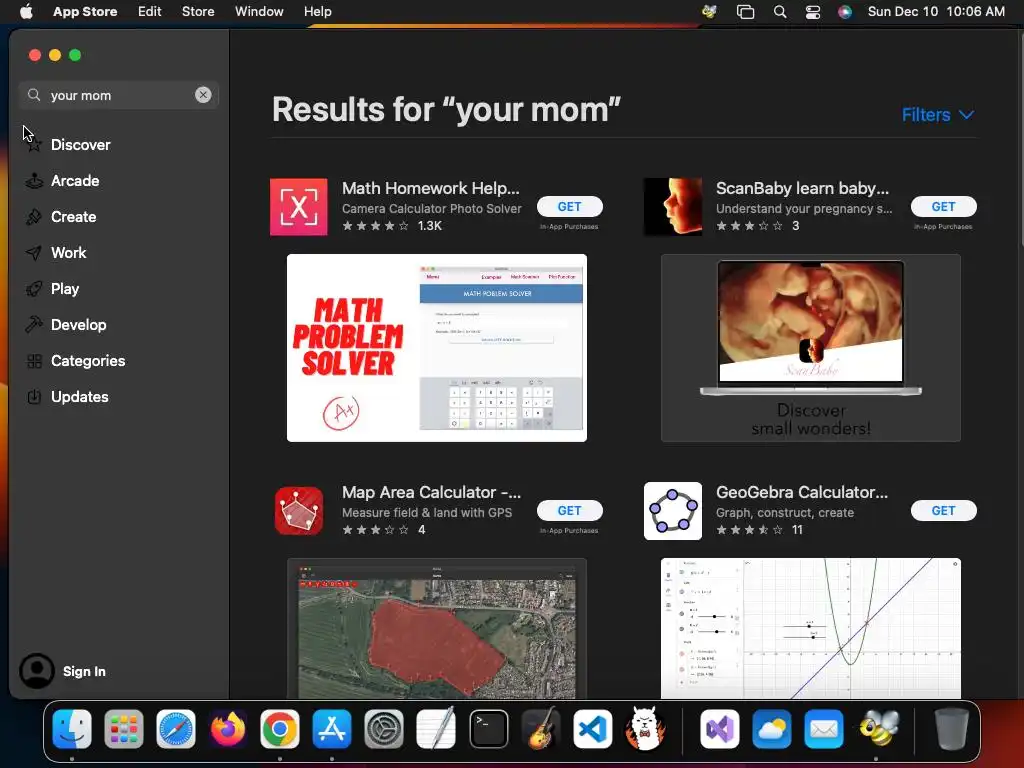
Task: Click the results vertical scrollbar
Action: coord(1021,138)
